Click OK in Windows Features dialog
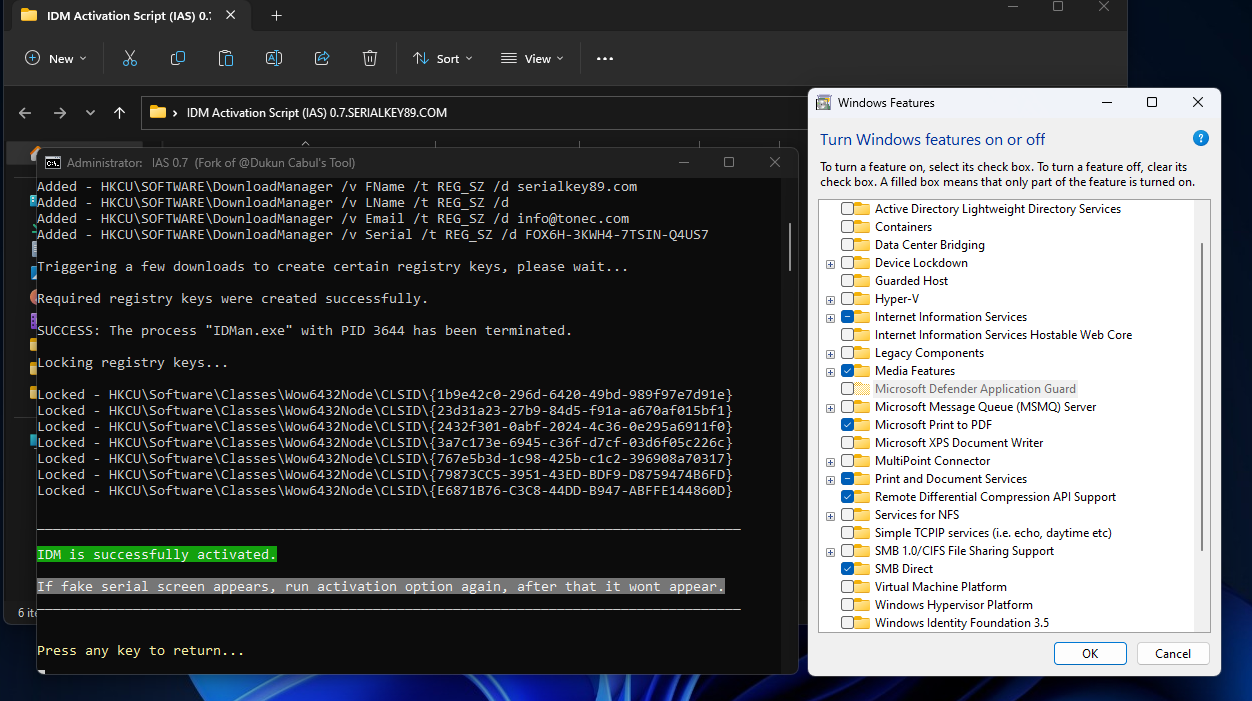This screenshot has height=701, width=1252. point(1090,653)
